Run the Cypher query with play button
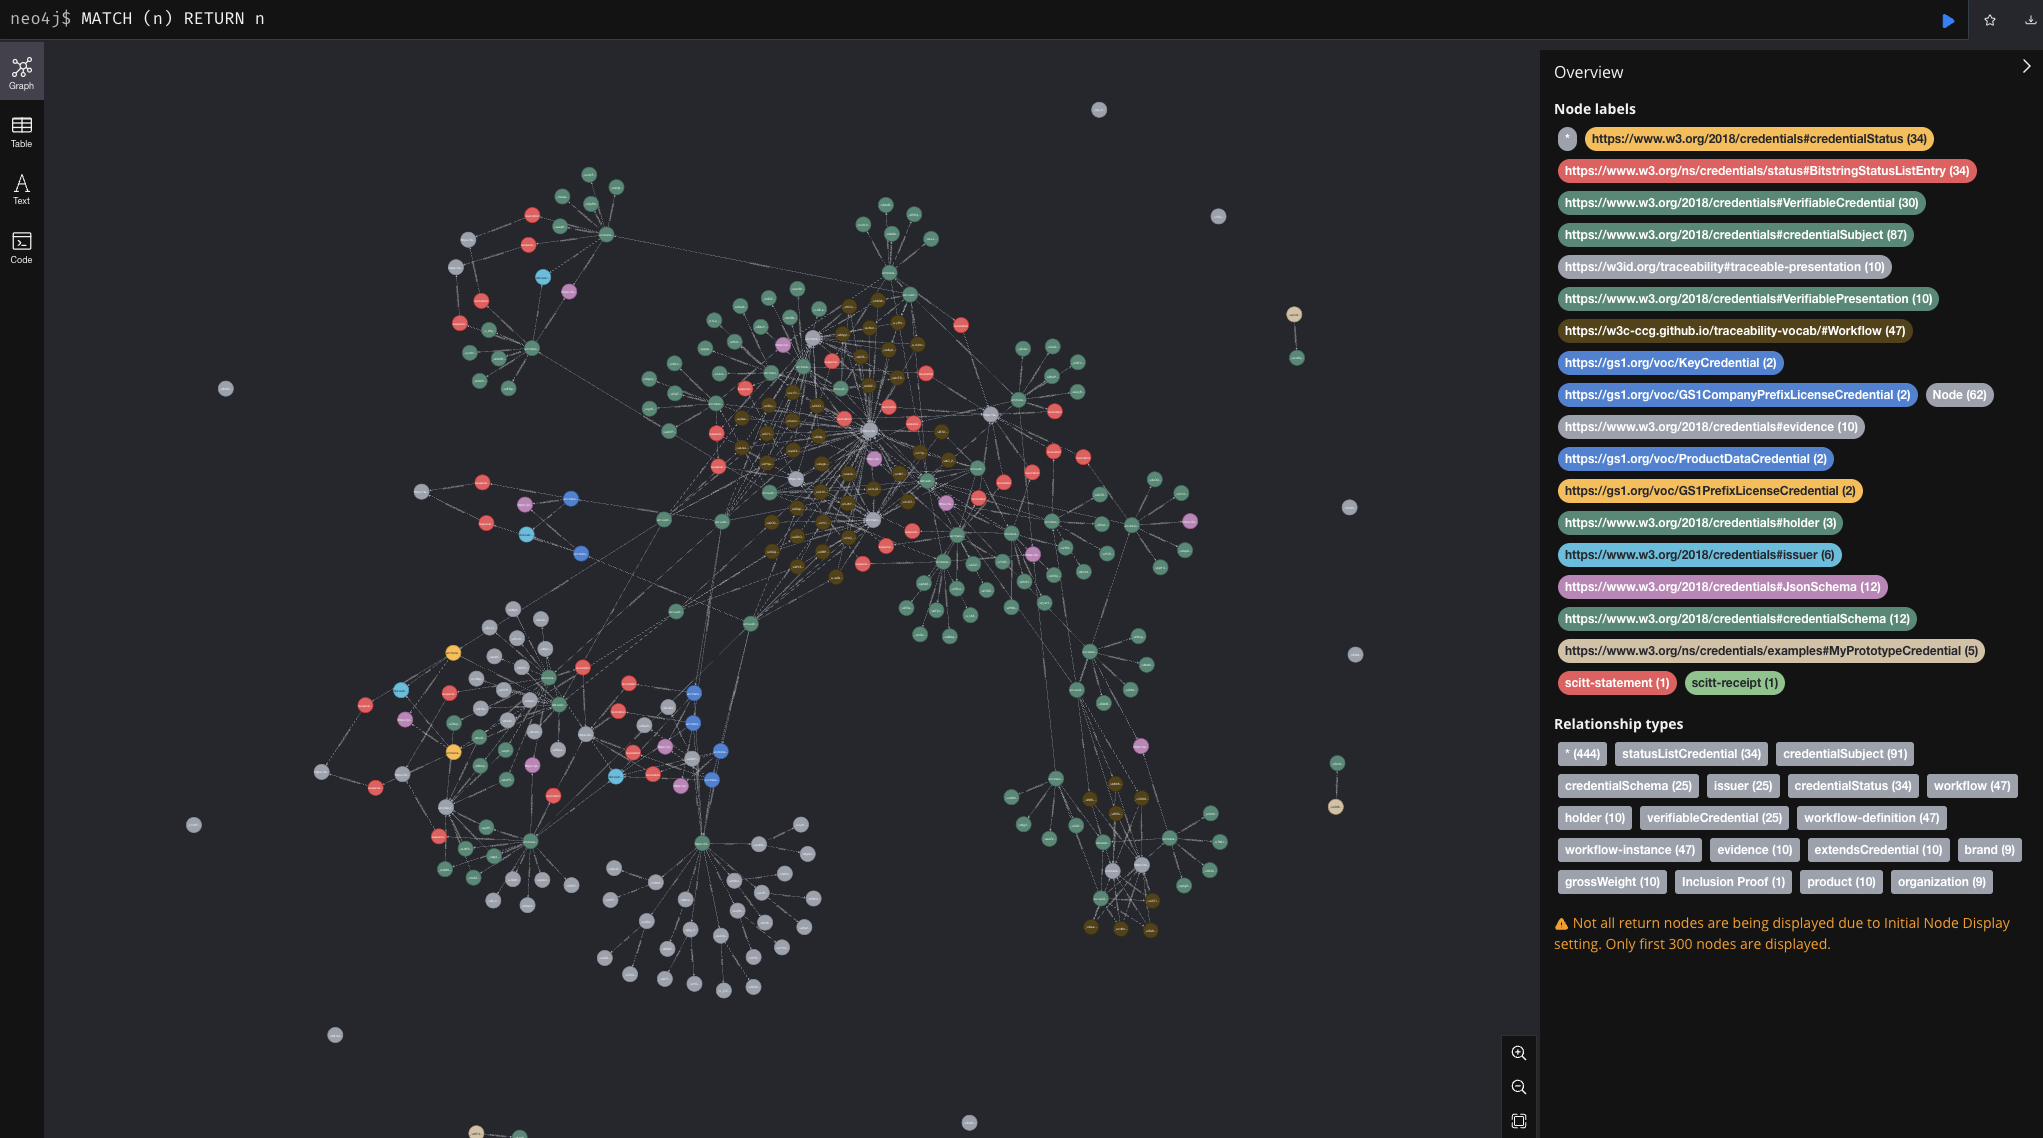This screenshot has height=1138, width=2043. 1948,20
